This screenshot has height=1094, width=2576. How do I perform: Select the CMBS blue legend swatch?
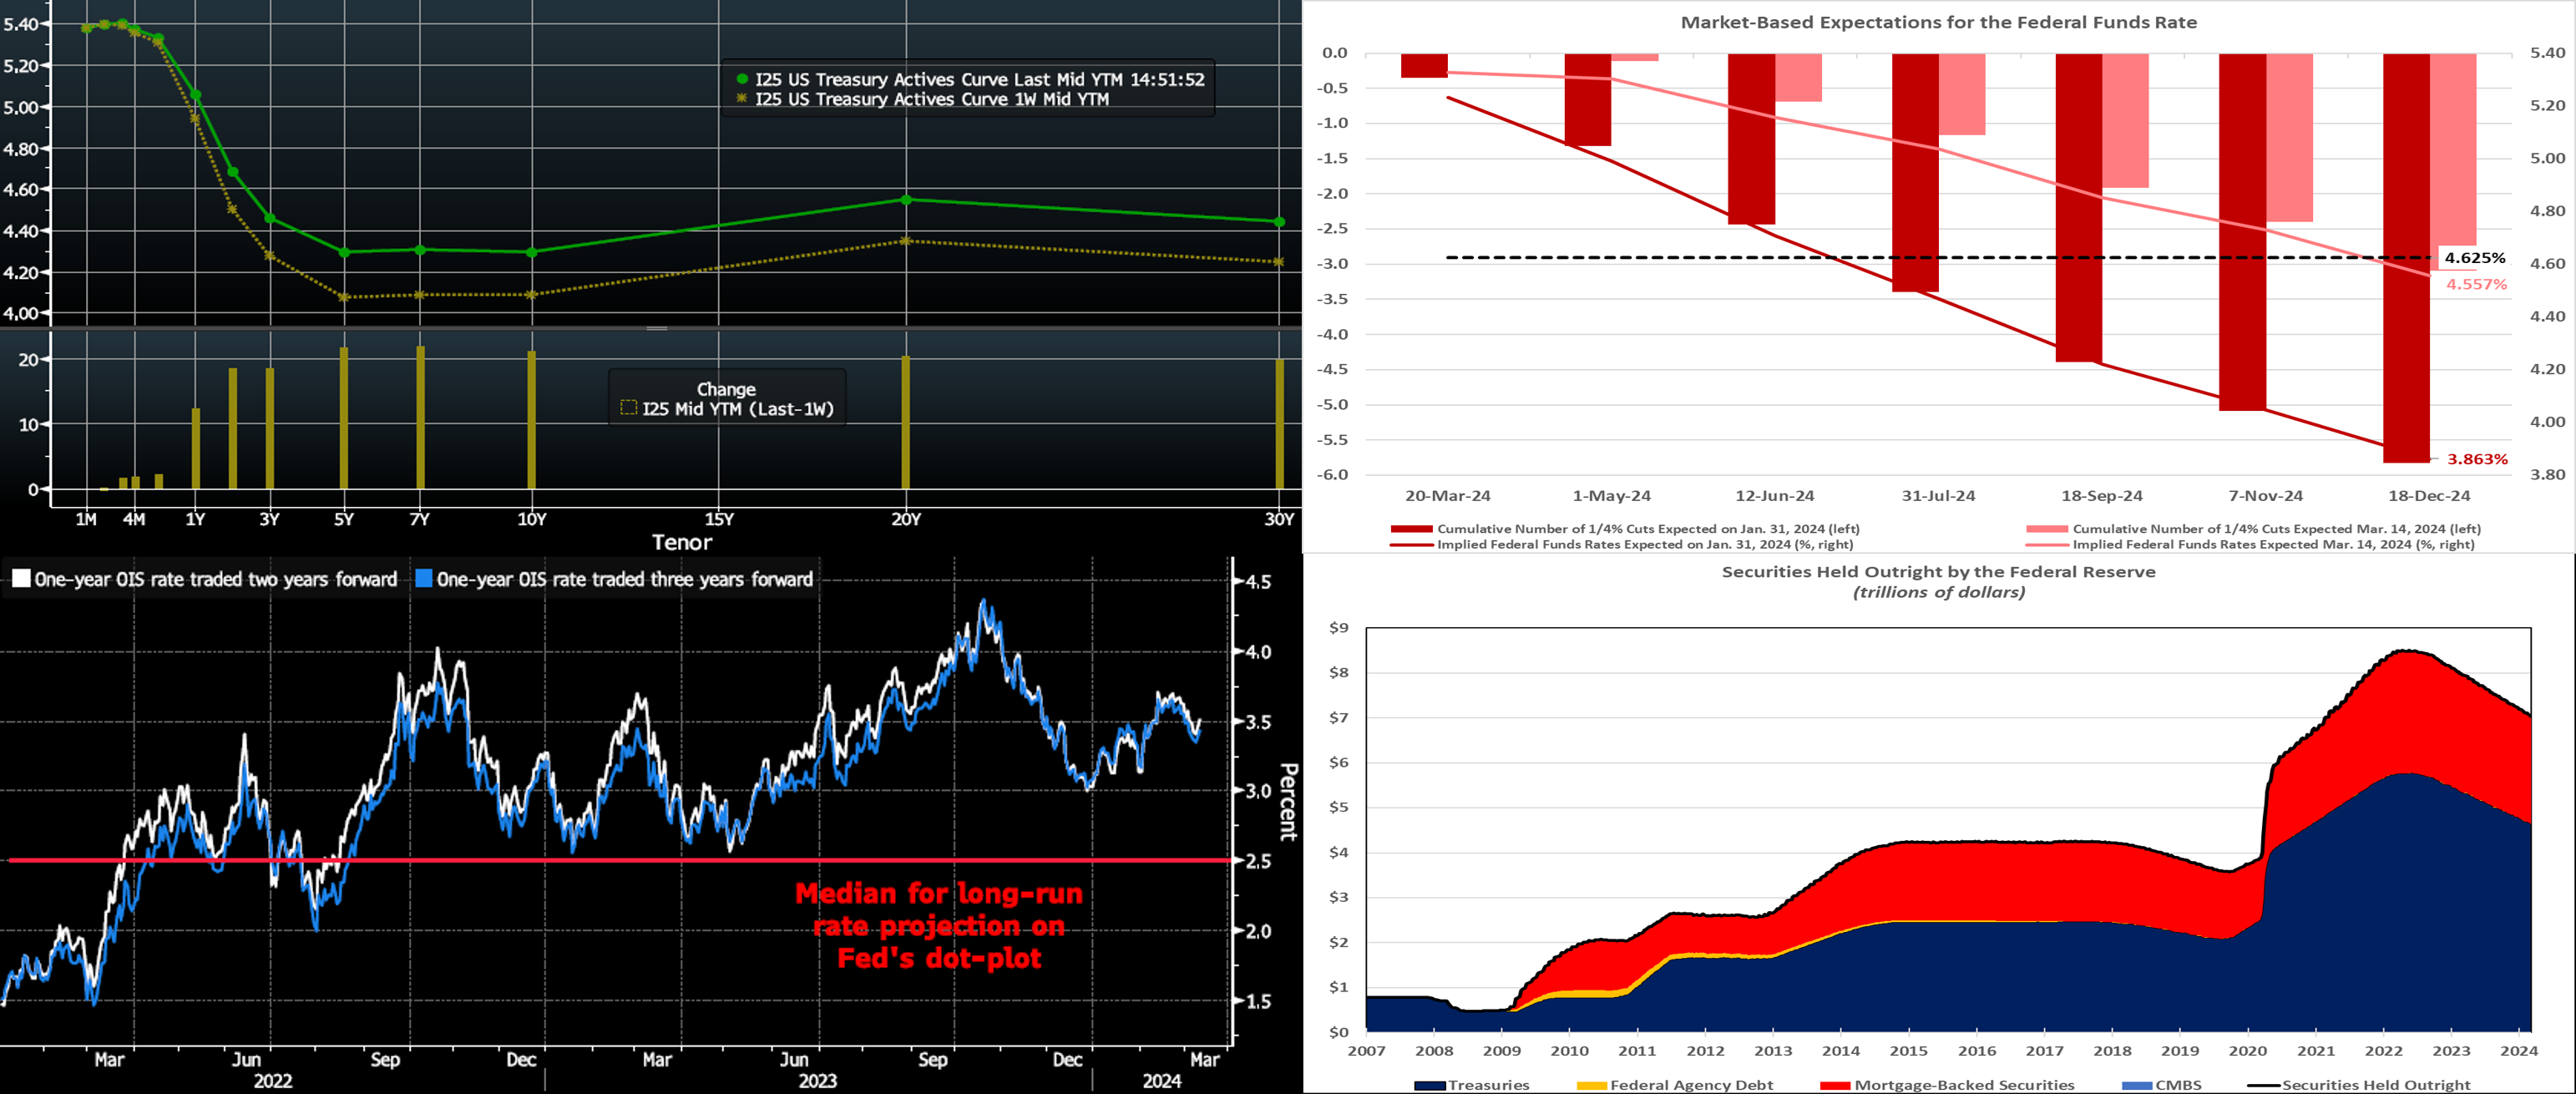tap(2137, 1085)
